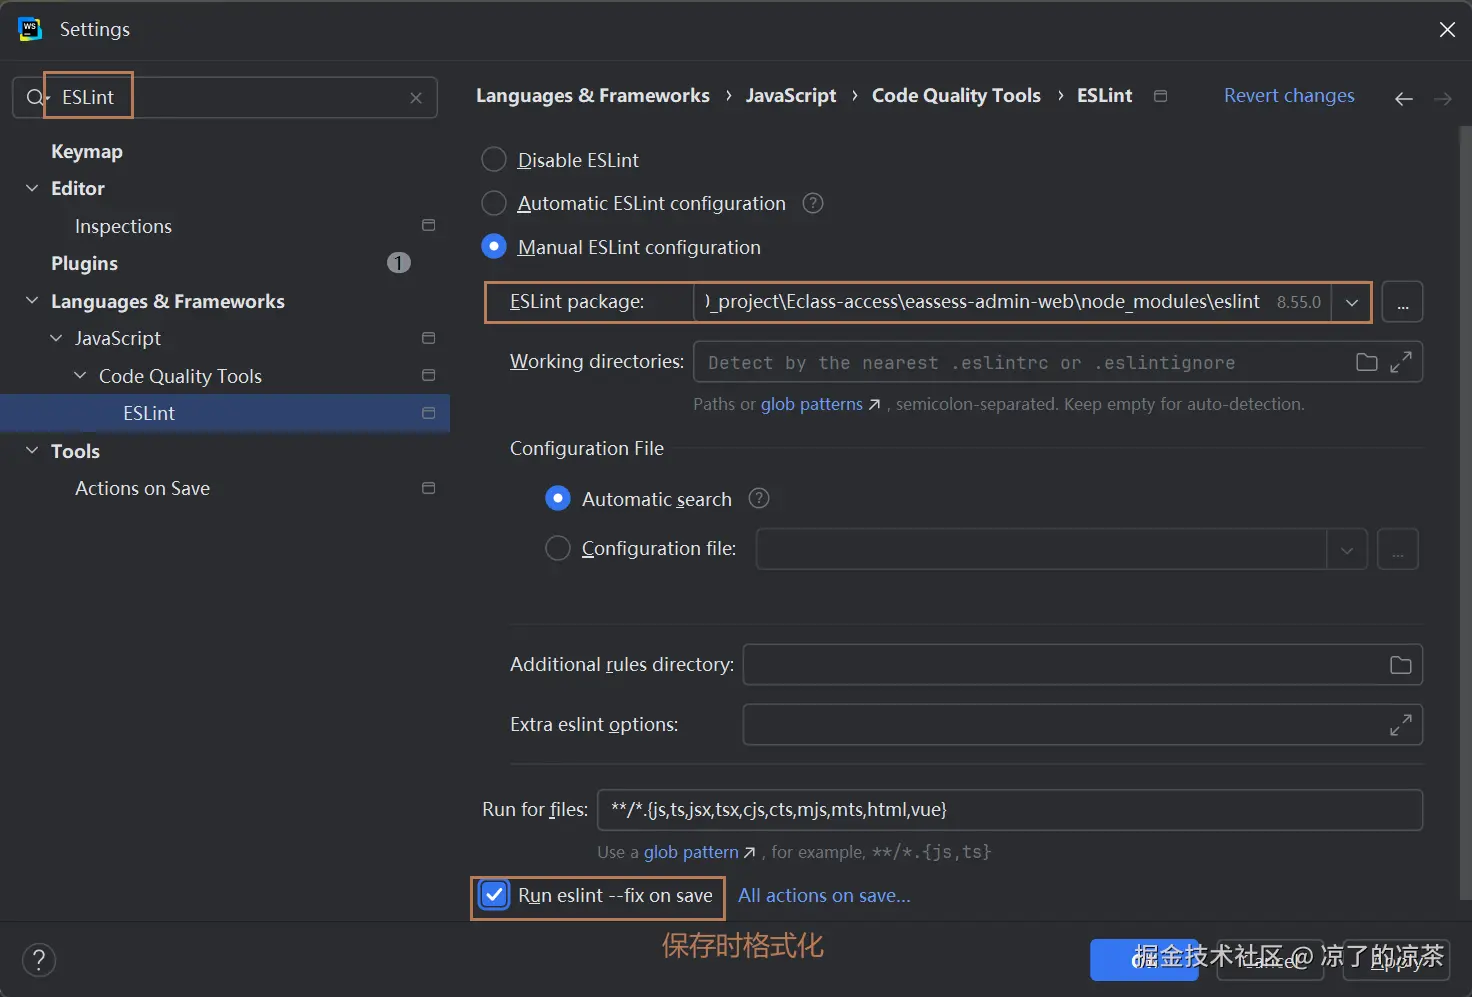Click project icon on Actions on Save row
Viewport: 1472px width, 997px height.
pos(429,488)
